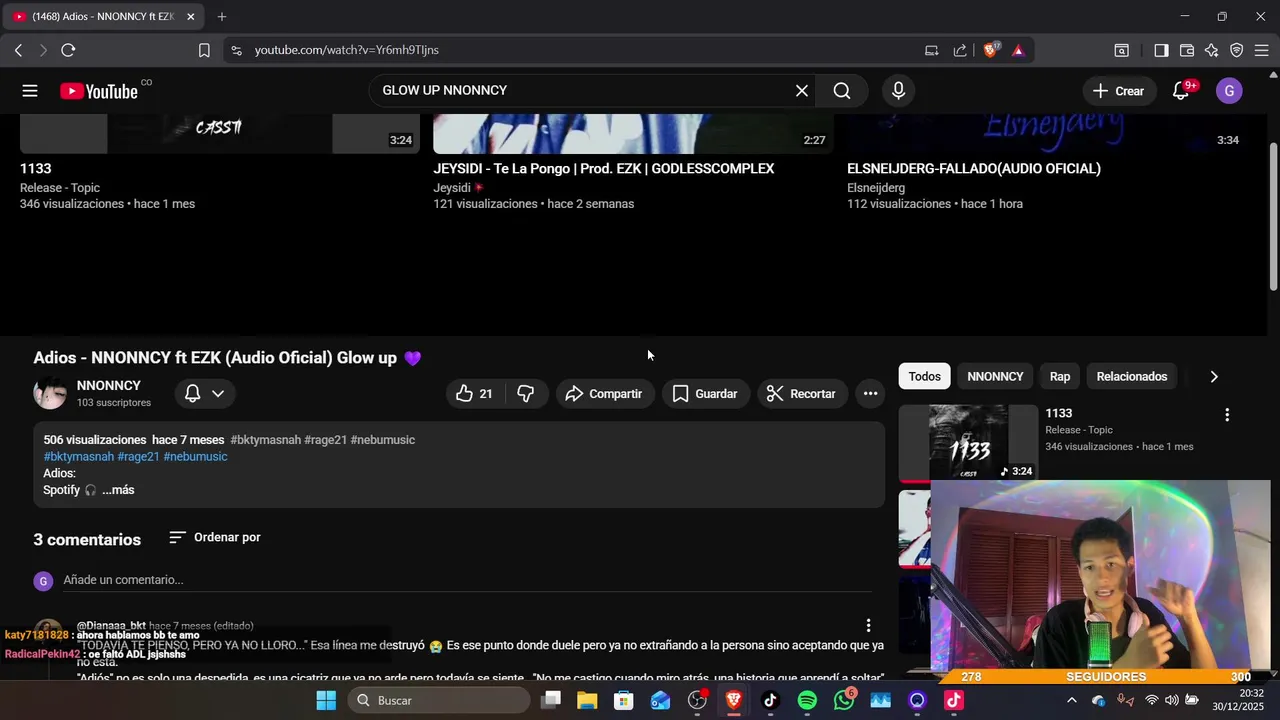Viewport: 1280px width, 720px height.
Task: Open TikTok from the taskbar
Action: (x=770, y=700)
